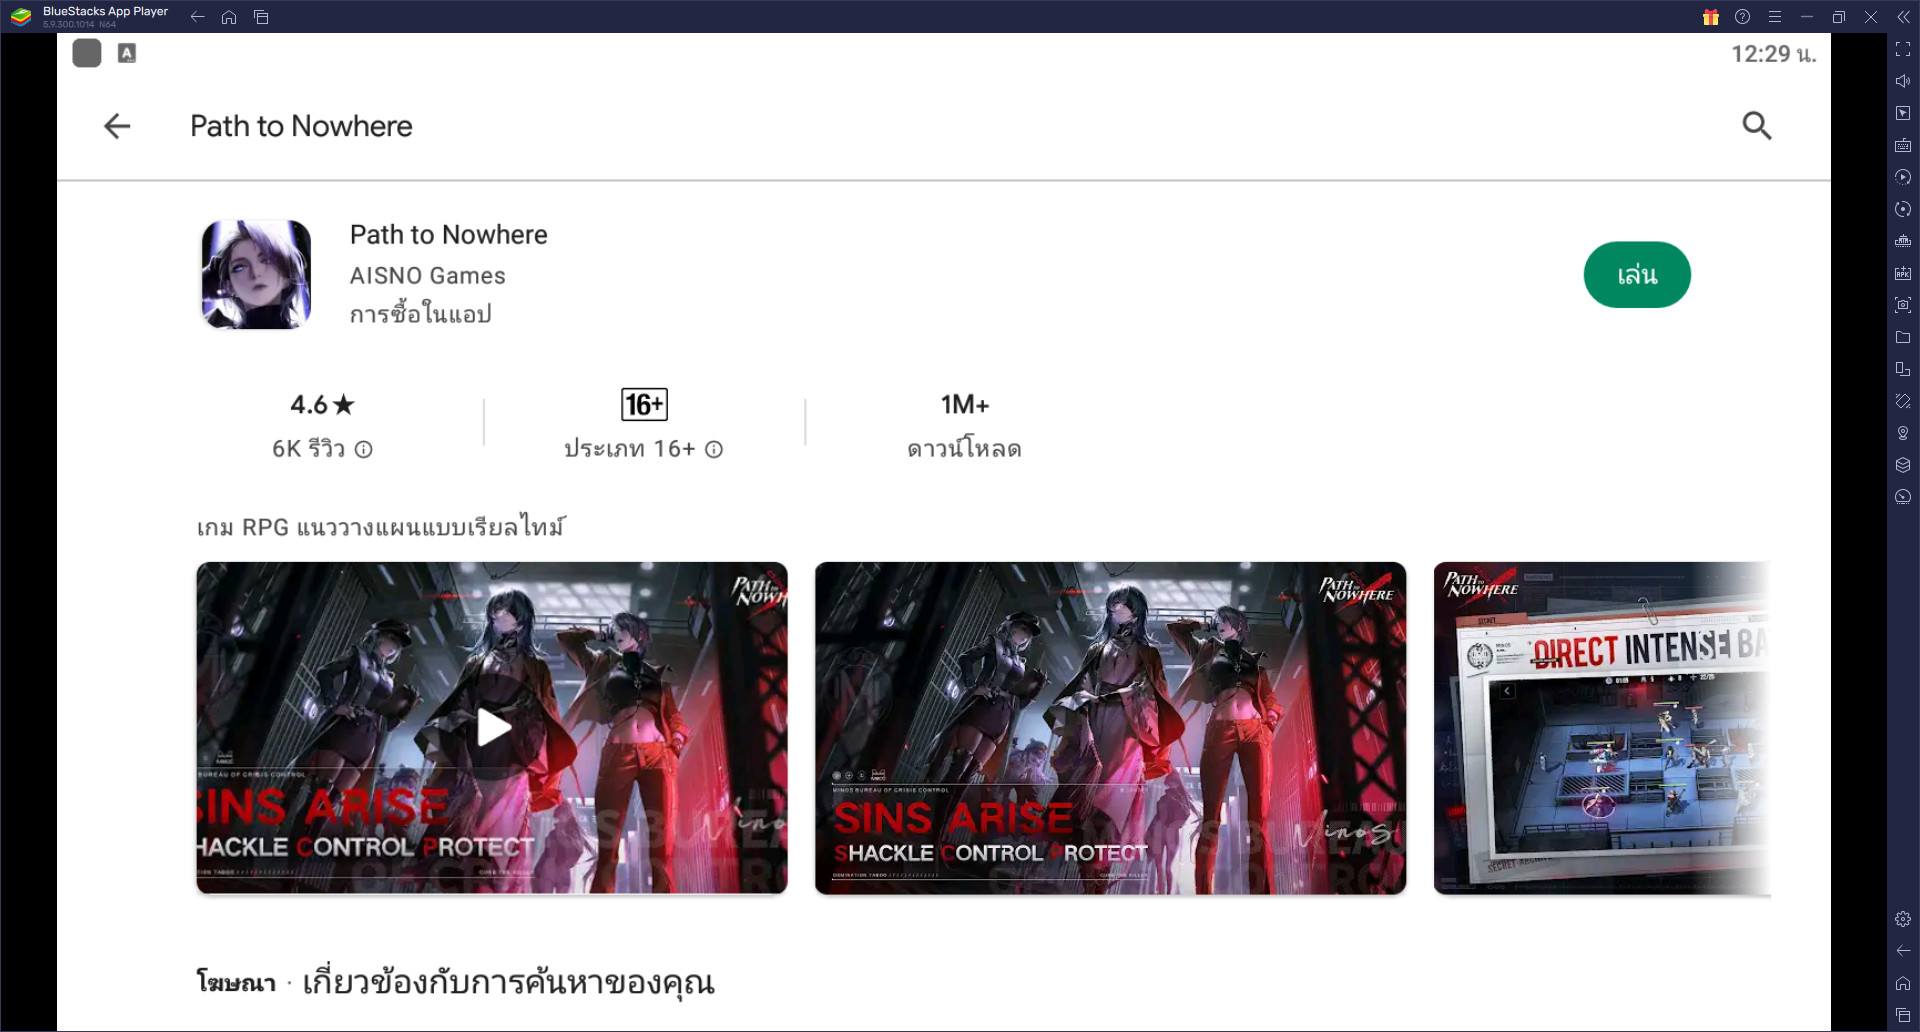Click the sync operations sidebar icon
Viewport: 1920px width, 1032px height.
click(x=1903, y=209)
